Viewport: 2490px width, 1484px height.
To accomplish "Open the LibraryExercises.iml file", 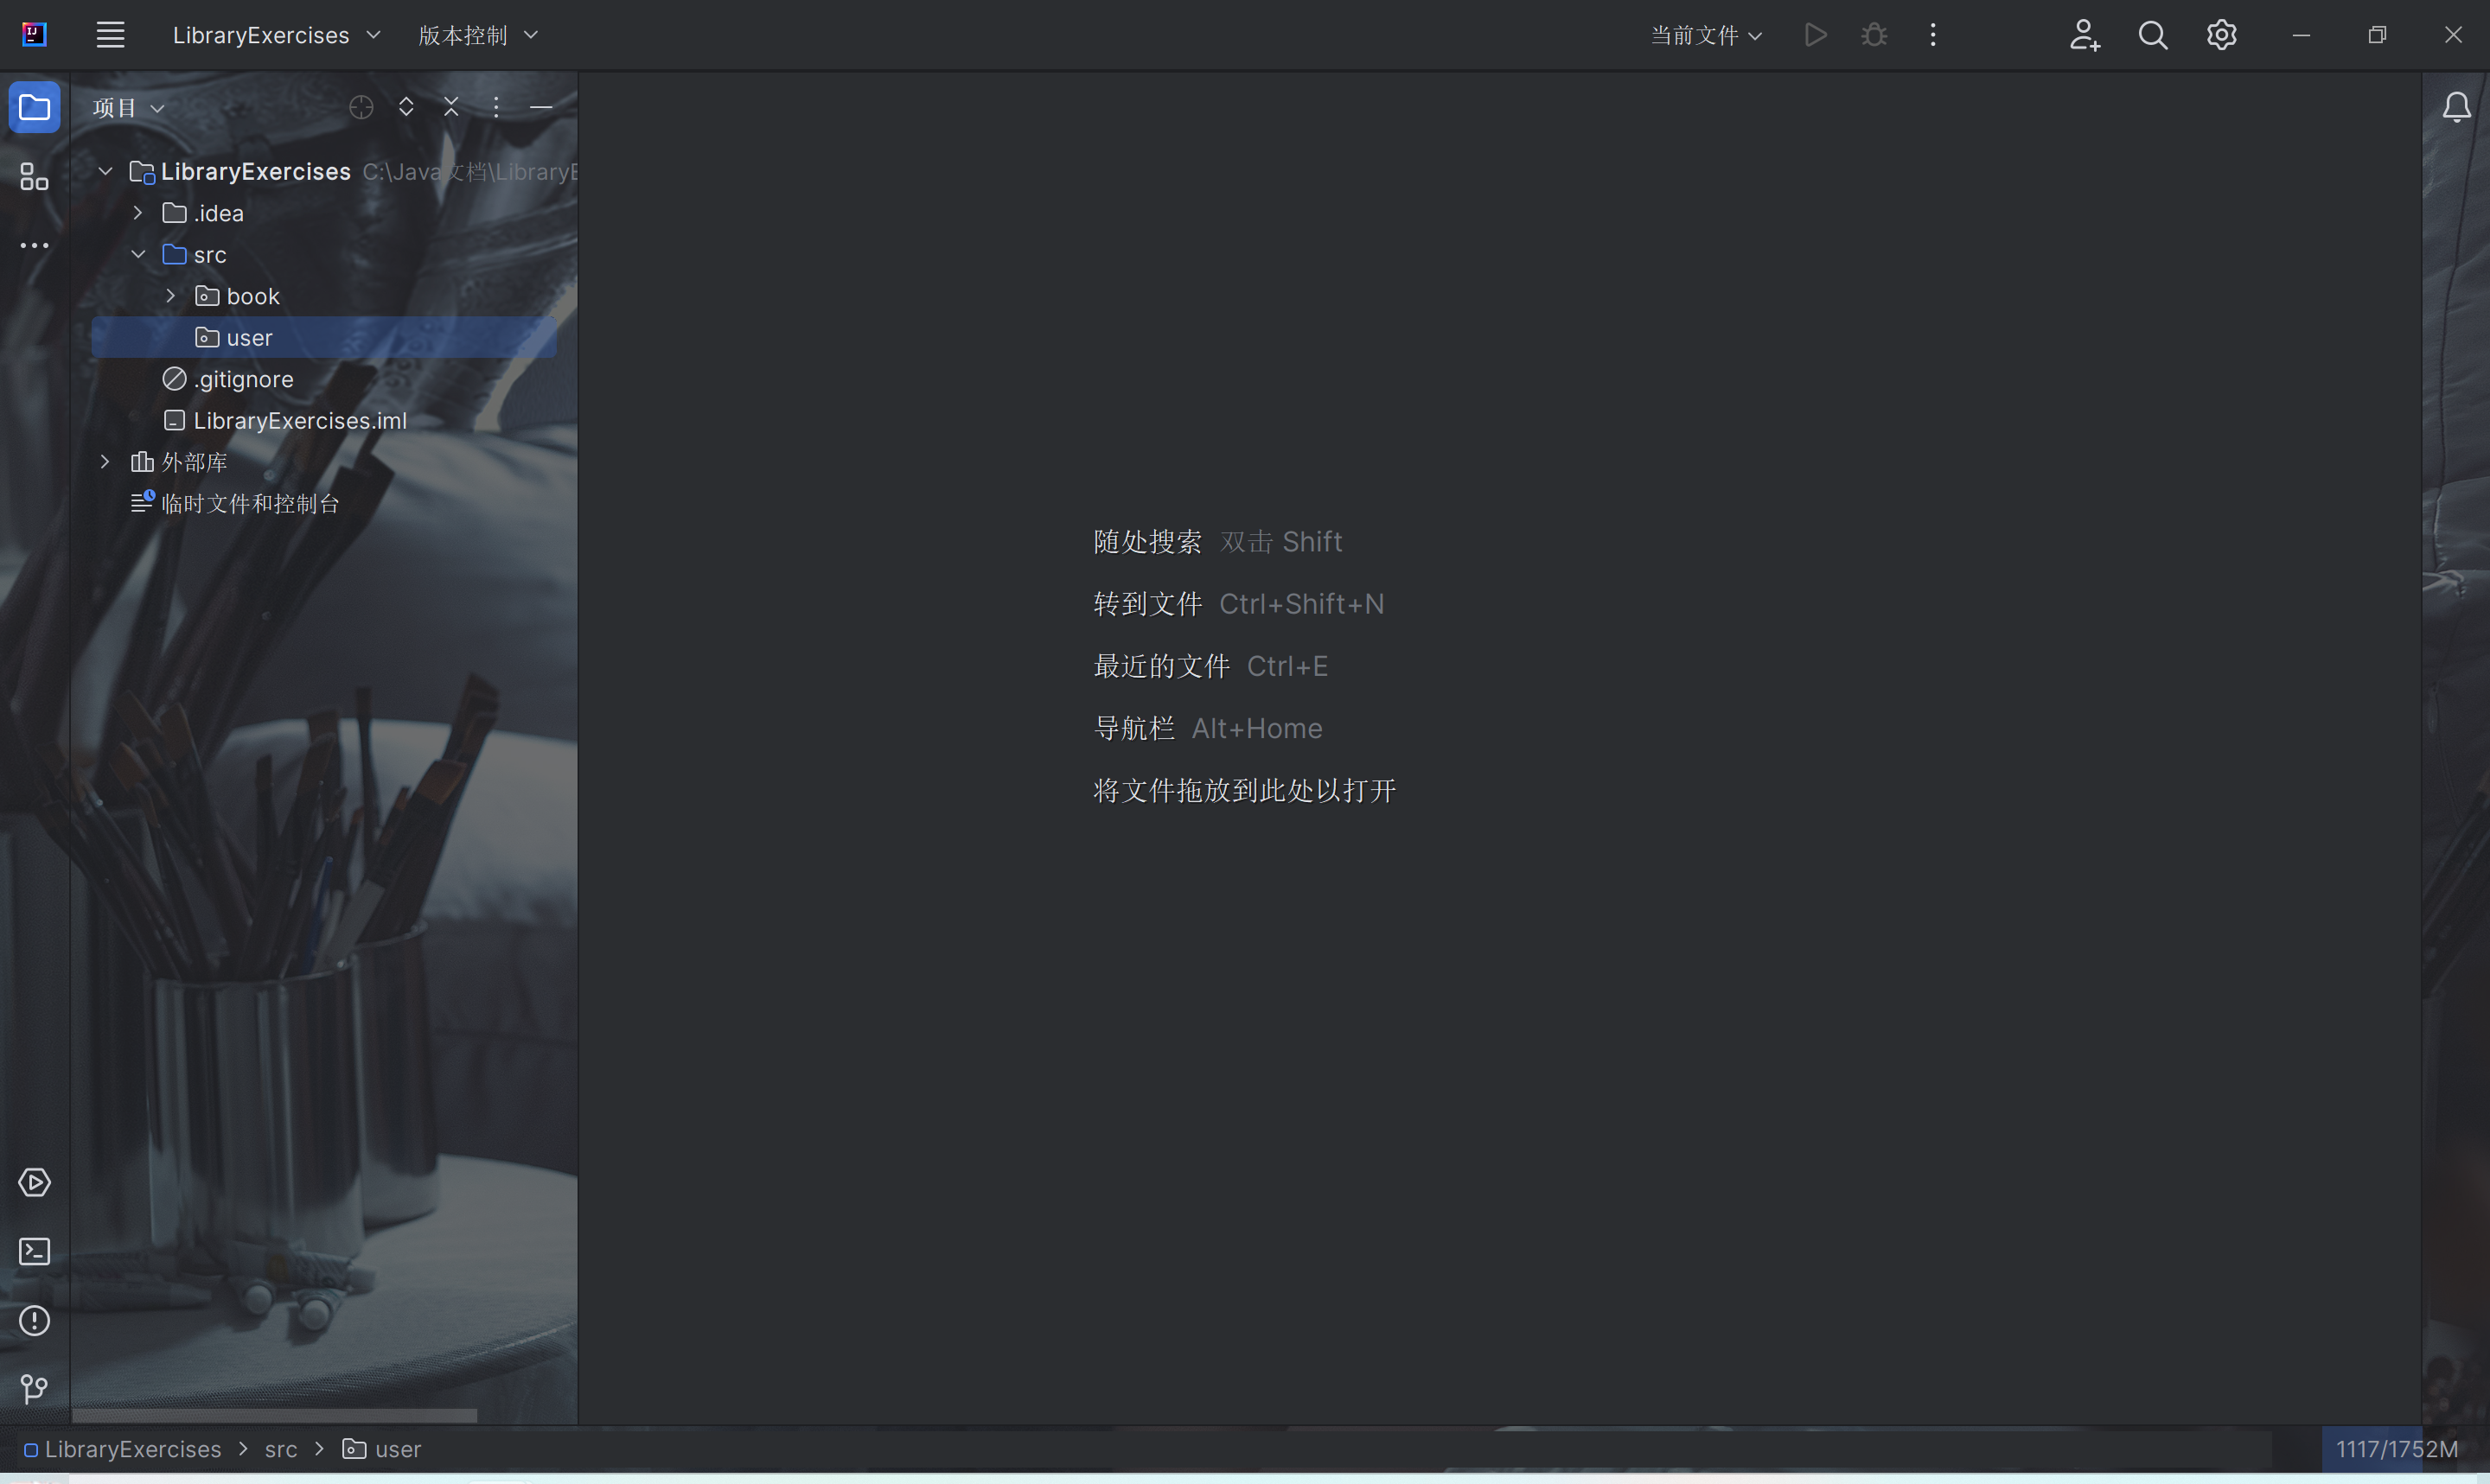I will pos(300,418).
